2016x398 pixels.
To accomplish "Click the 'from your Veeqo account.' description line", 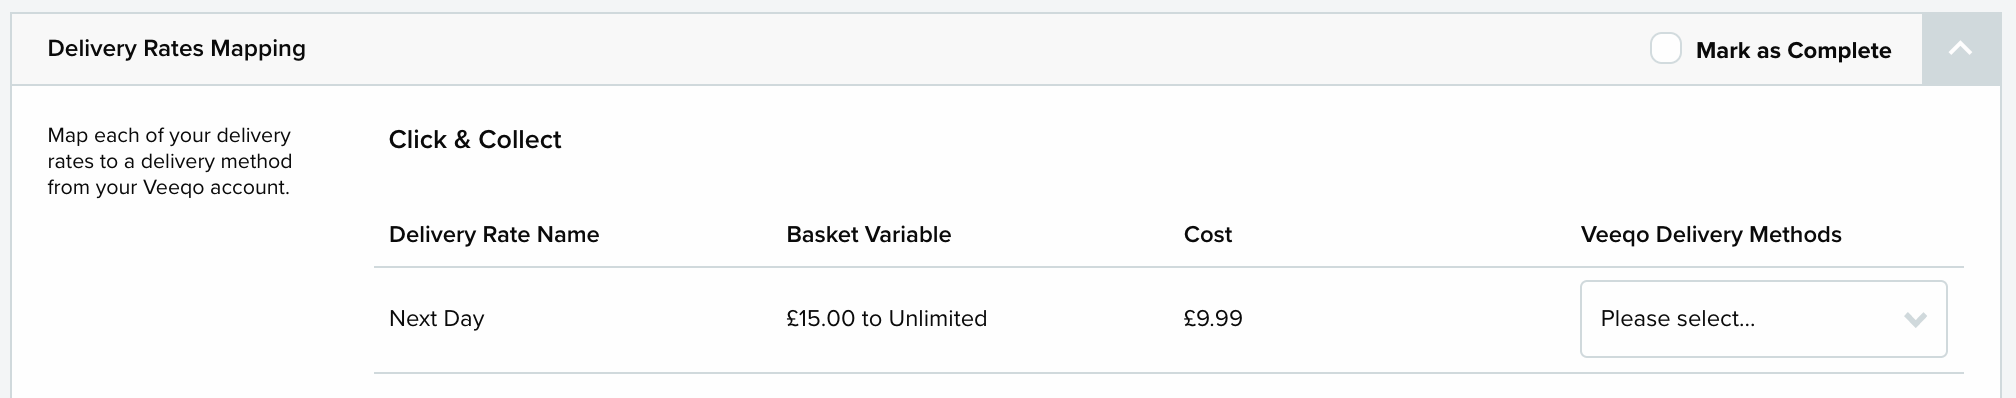I will (x=168, y=187).
